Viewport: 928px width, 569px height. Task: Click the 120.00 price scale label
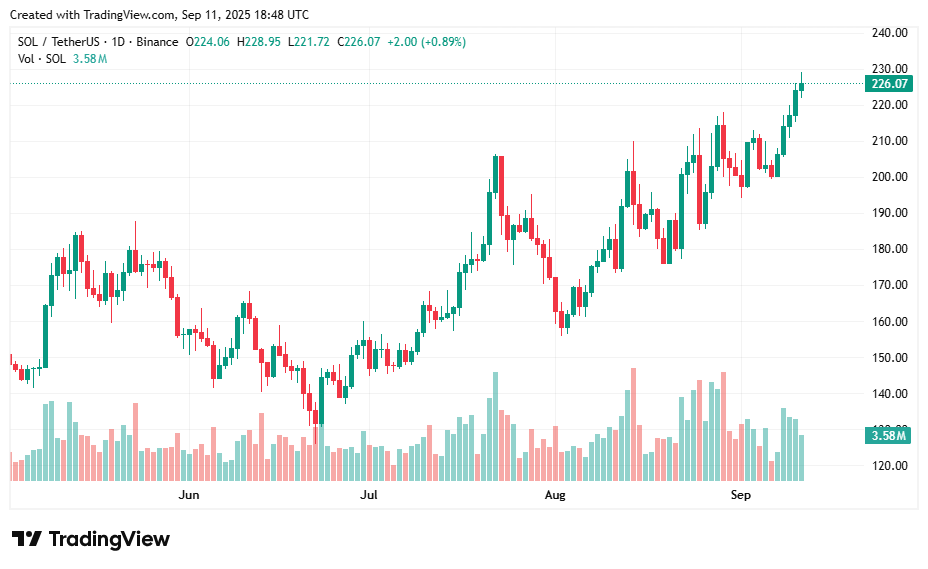(x=889, y=466)
